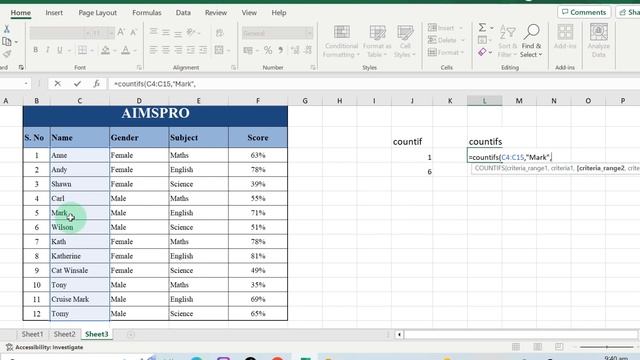Open the View ribbon tab
Viewport: 640px width, 360px height.
coord(249,13)
